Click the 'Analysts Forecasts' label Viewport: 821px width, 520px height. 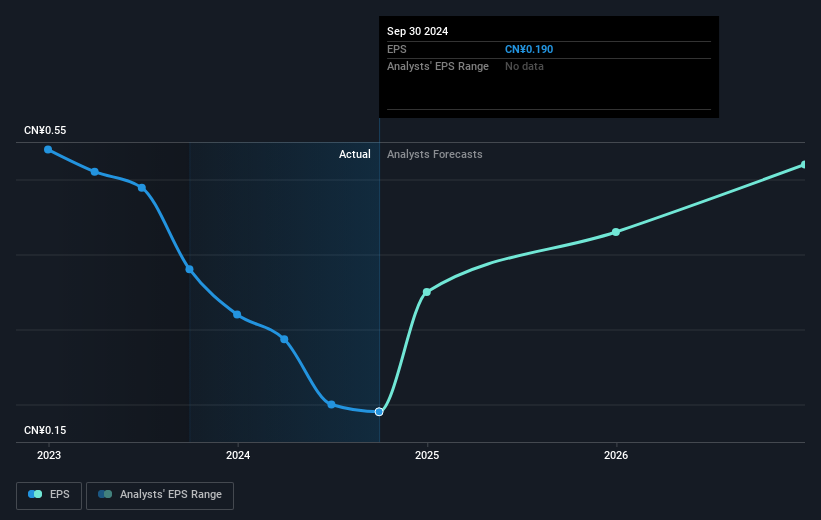435,154
